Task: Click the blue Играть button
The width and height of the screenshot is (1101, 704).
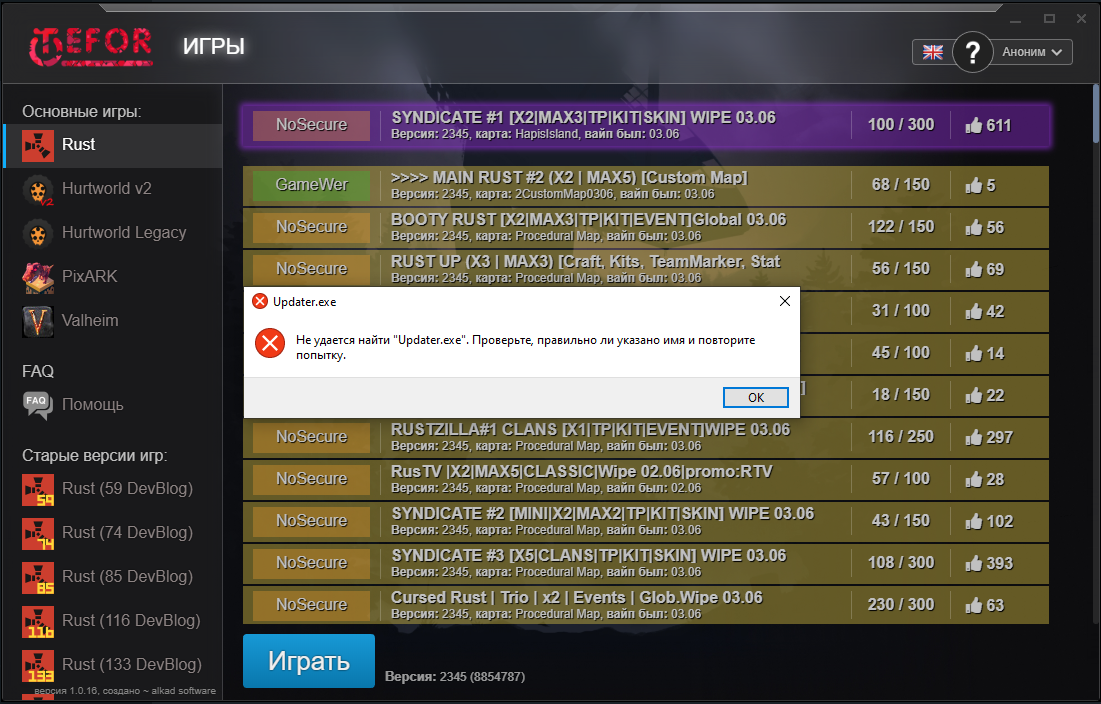Action: pyautogui.click(x=309, y=661)
